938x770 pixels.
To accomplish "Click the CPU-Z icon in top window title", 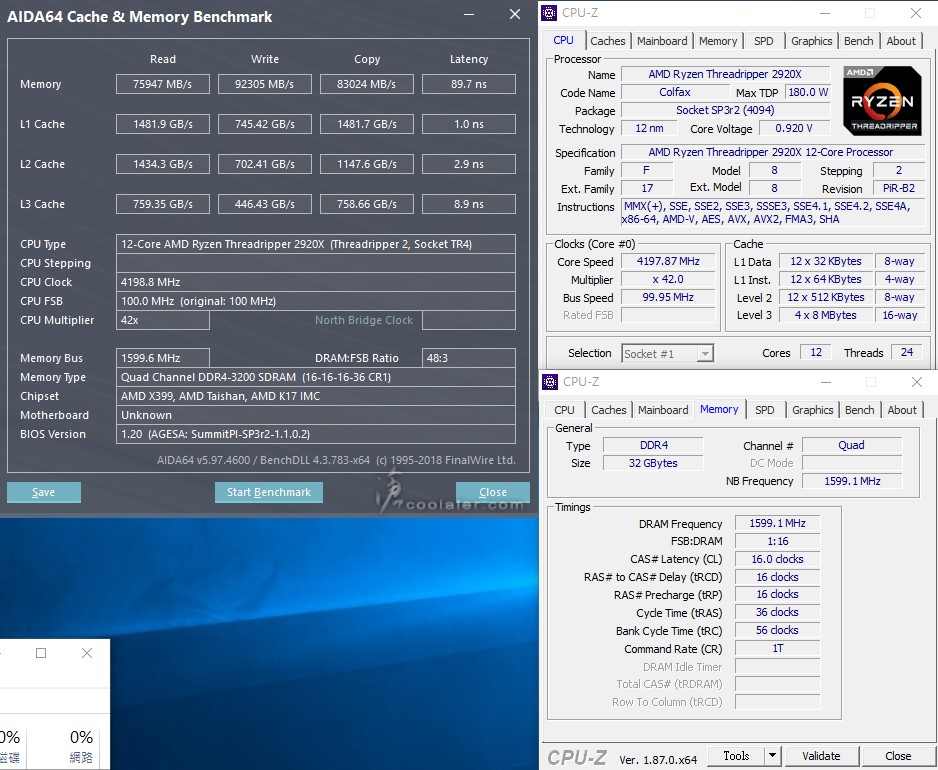I will tap(549, 13).
